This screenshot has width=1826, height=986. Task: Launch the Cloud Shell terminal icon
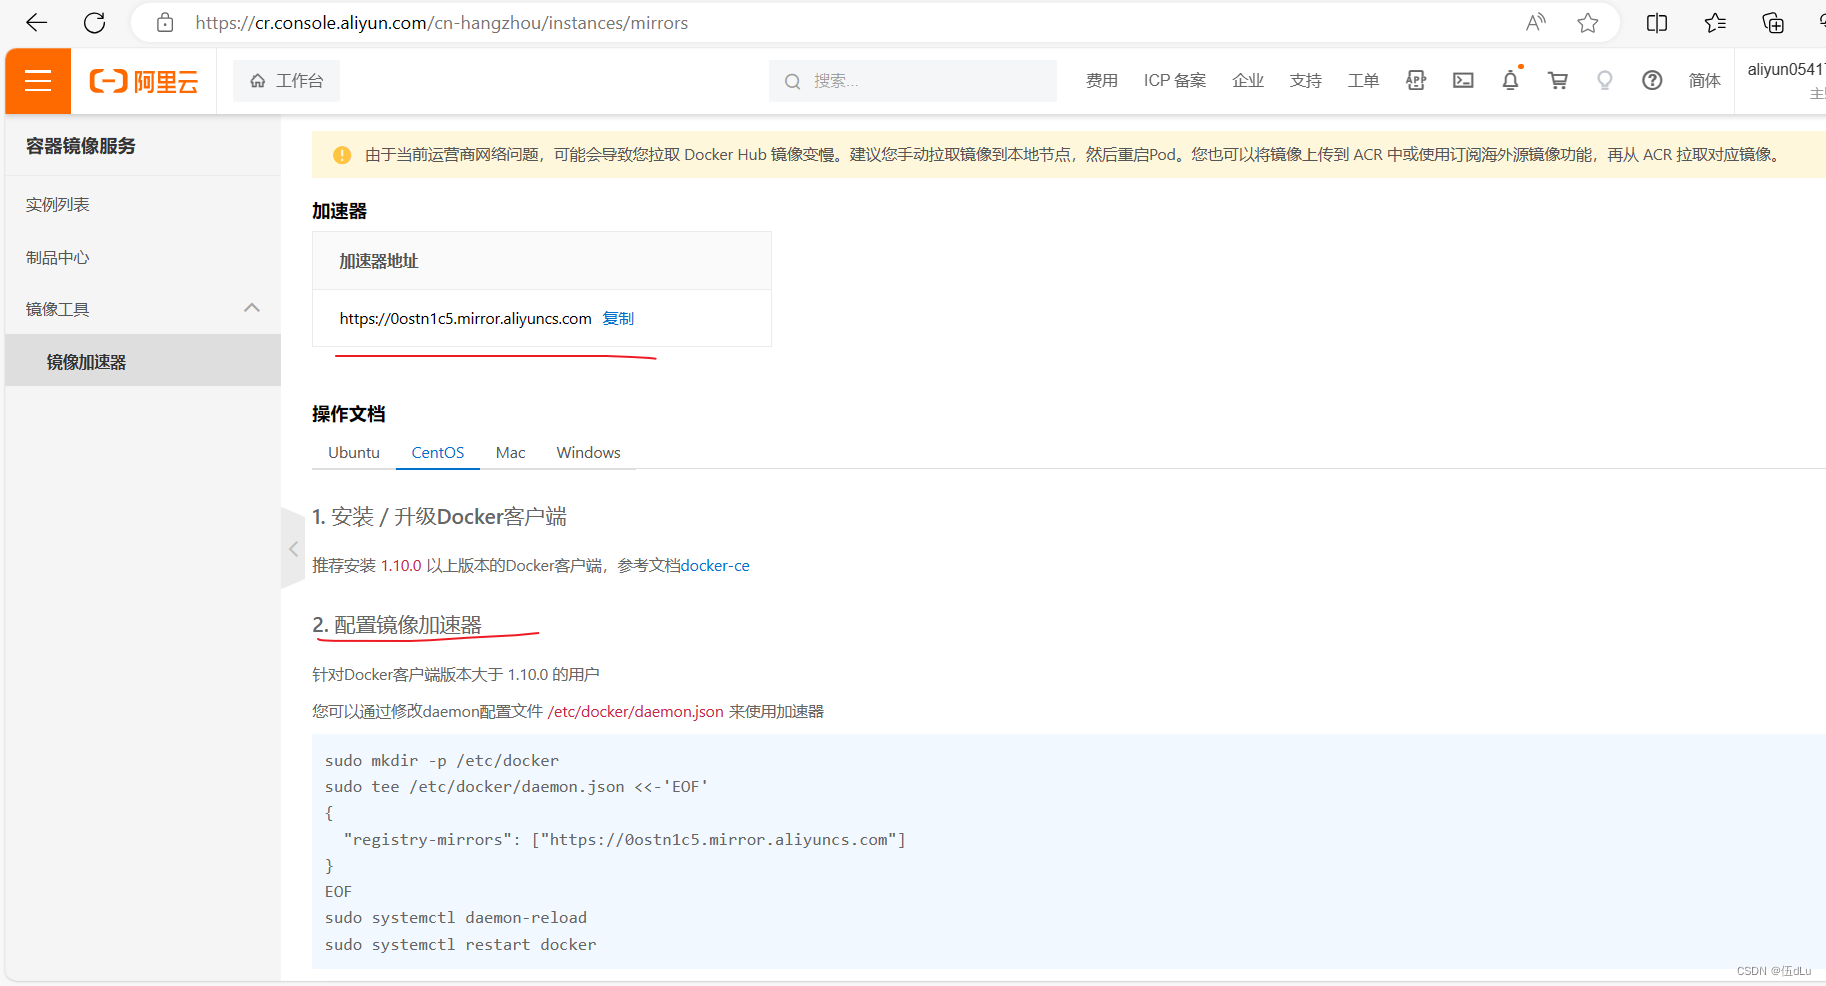pyautogui.click(x=1463, y=81)
